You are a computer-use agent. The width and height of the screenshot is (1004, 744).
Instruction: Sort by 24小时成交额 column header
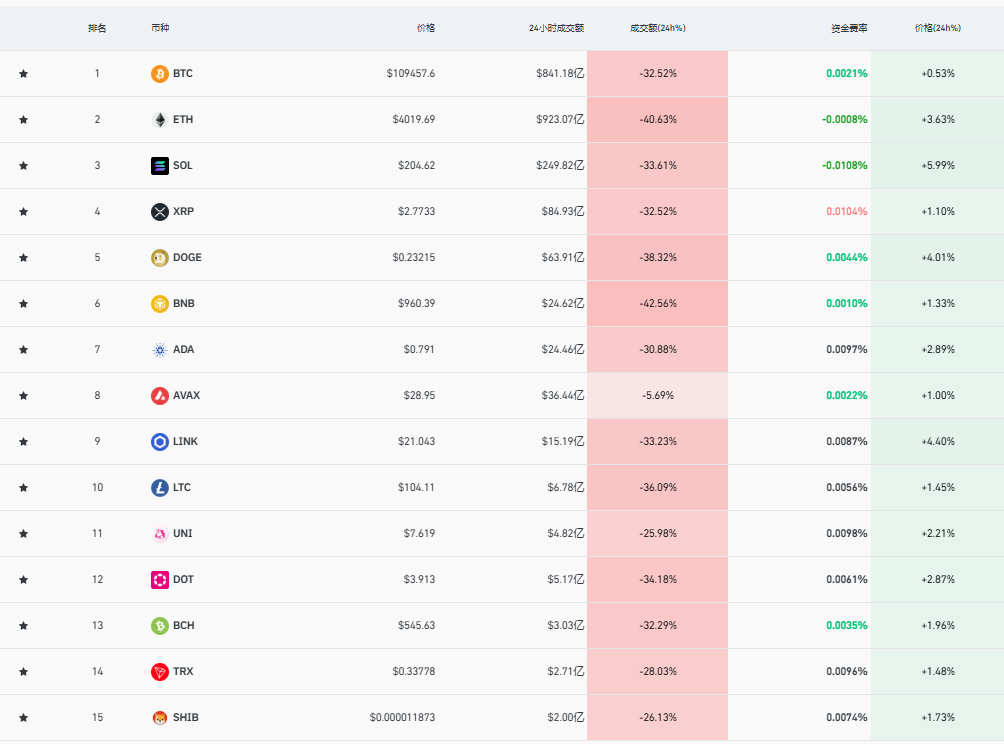click(x=556, y=28)
